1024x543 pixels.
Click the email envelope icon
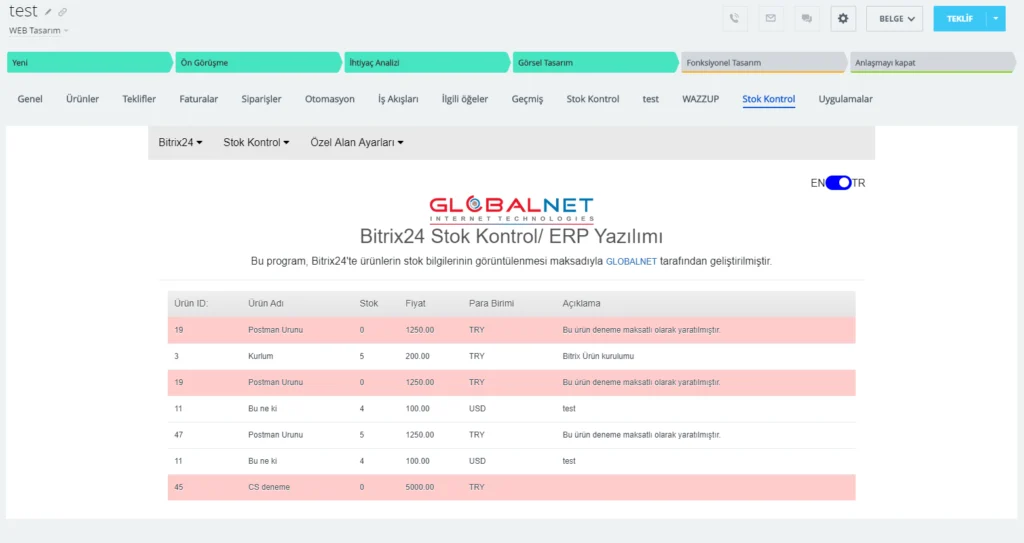[769, 18]
